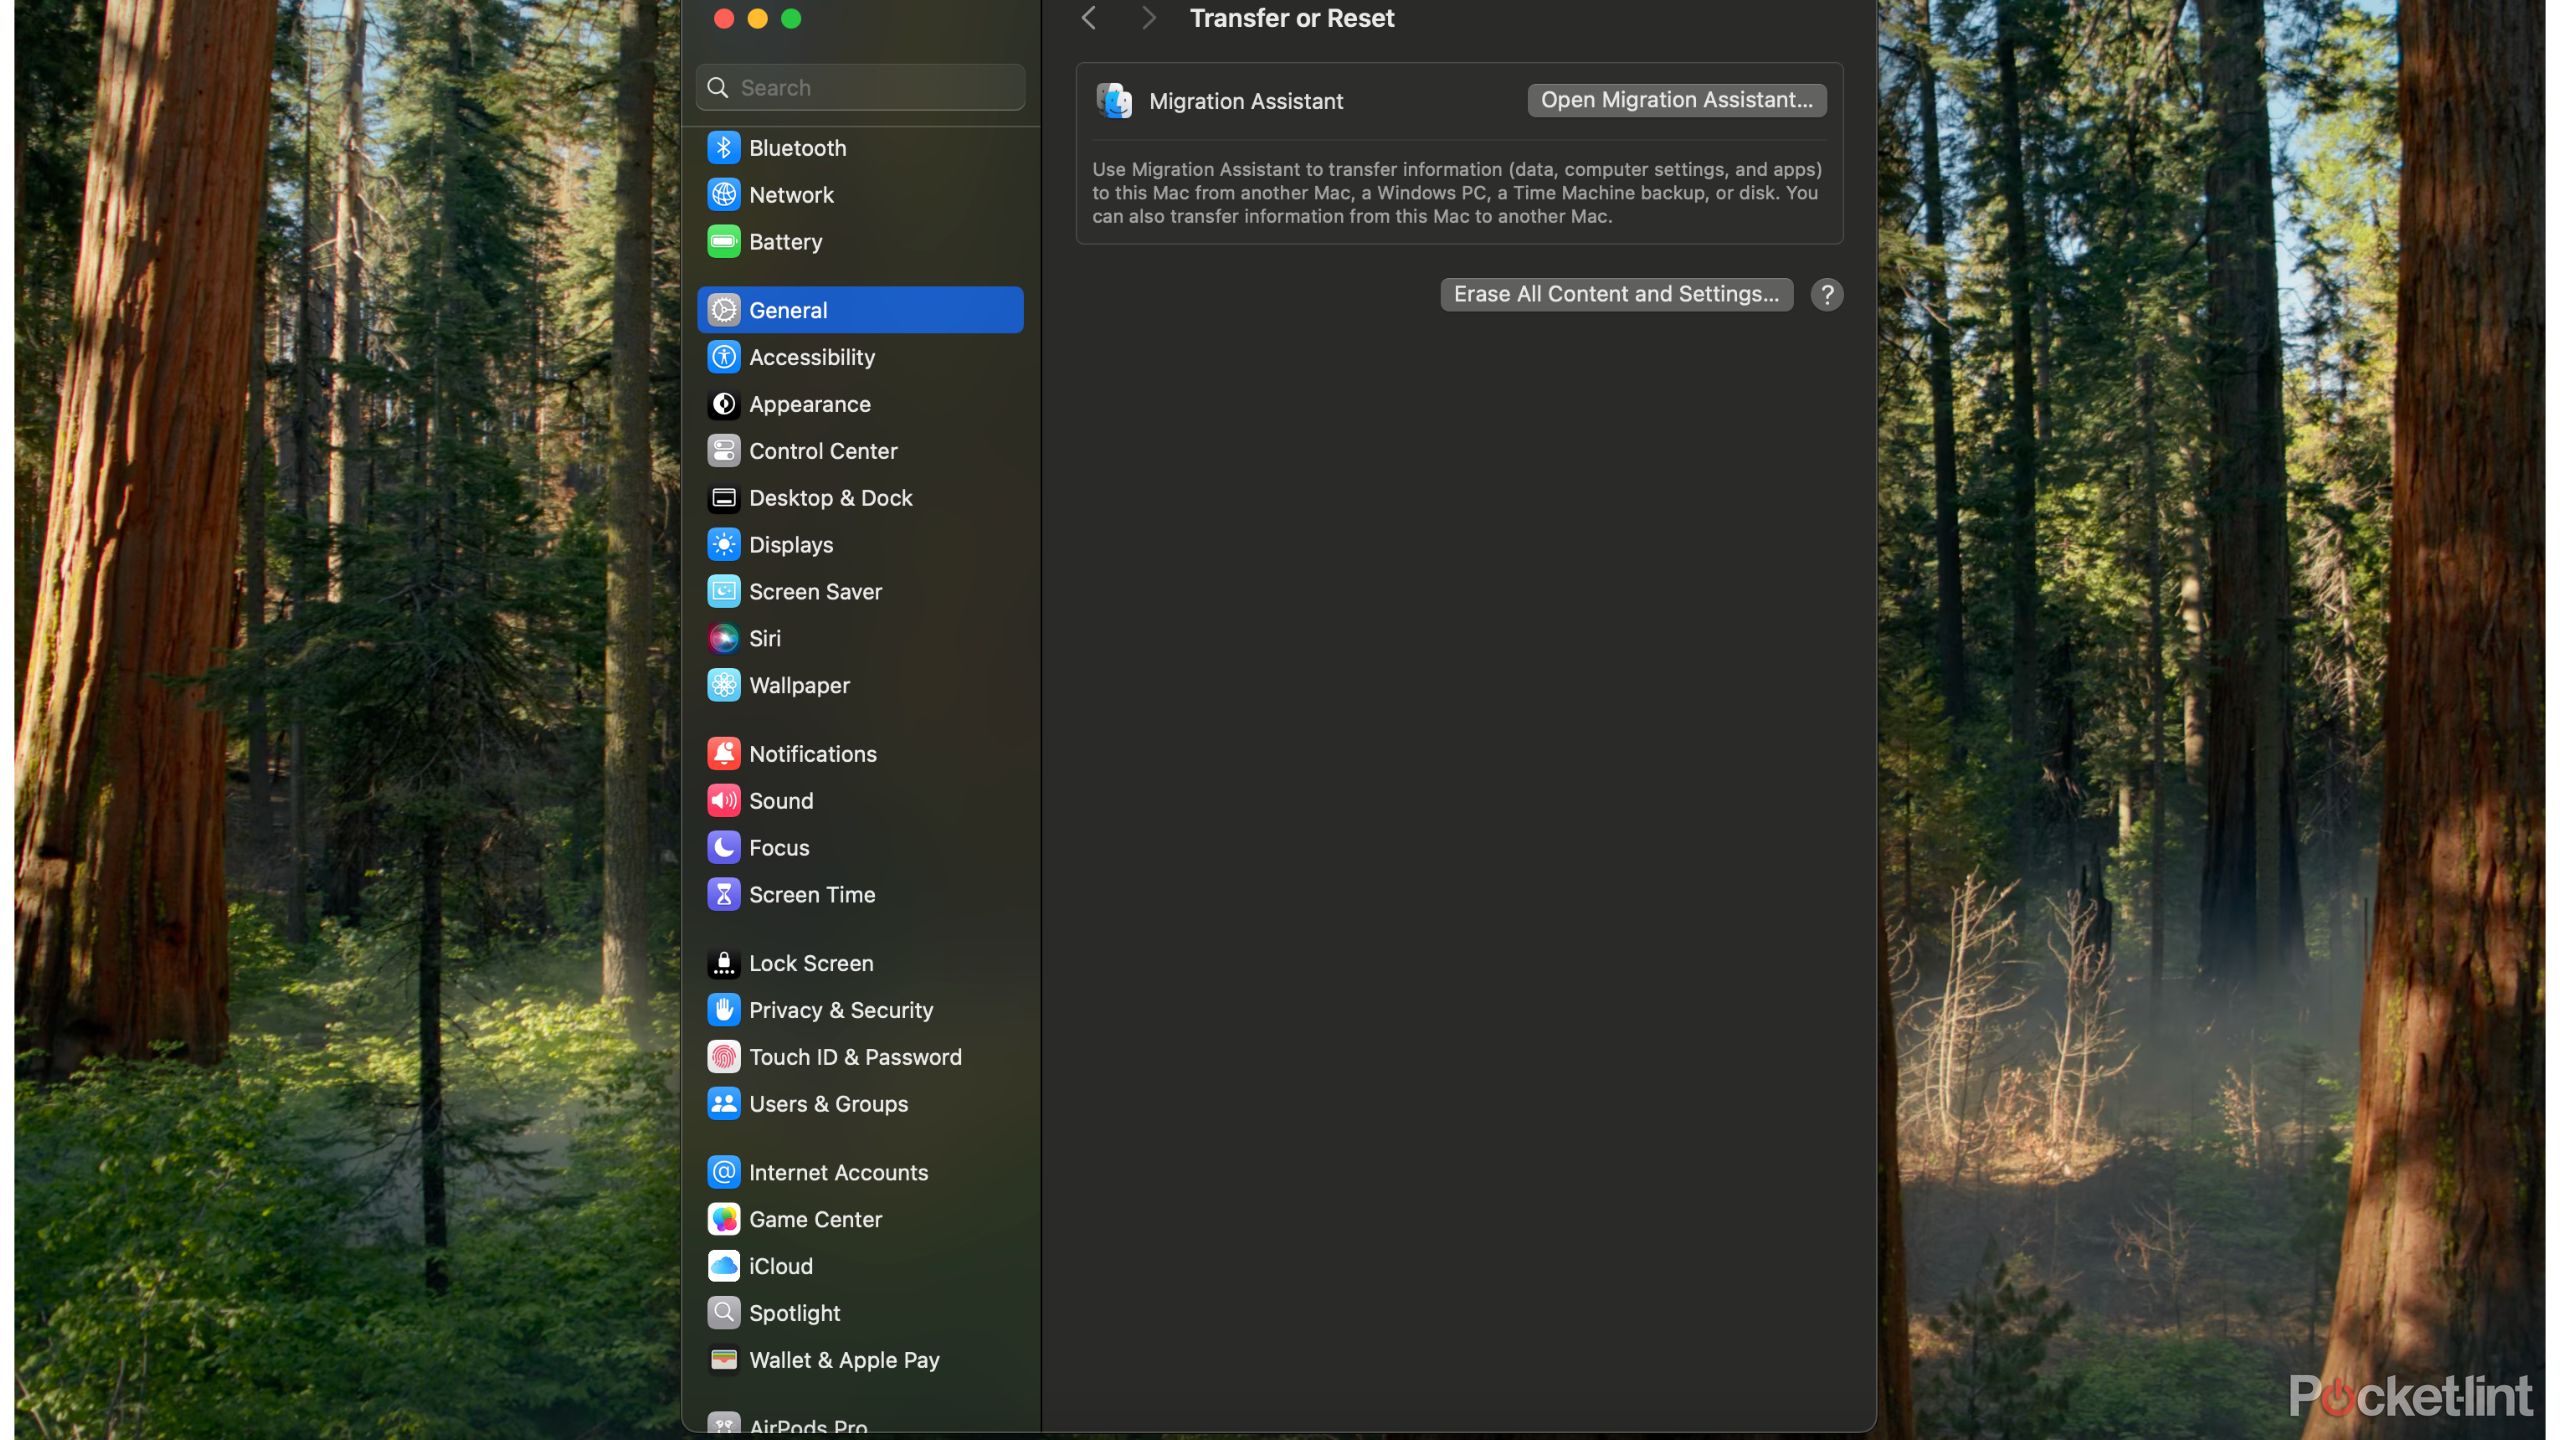Select Displays sun icon

(724, 545)
